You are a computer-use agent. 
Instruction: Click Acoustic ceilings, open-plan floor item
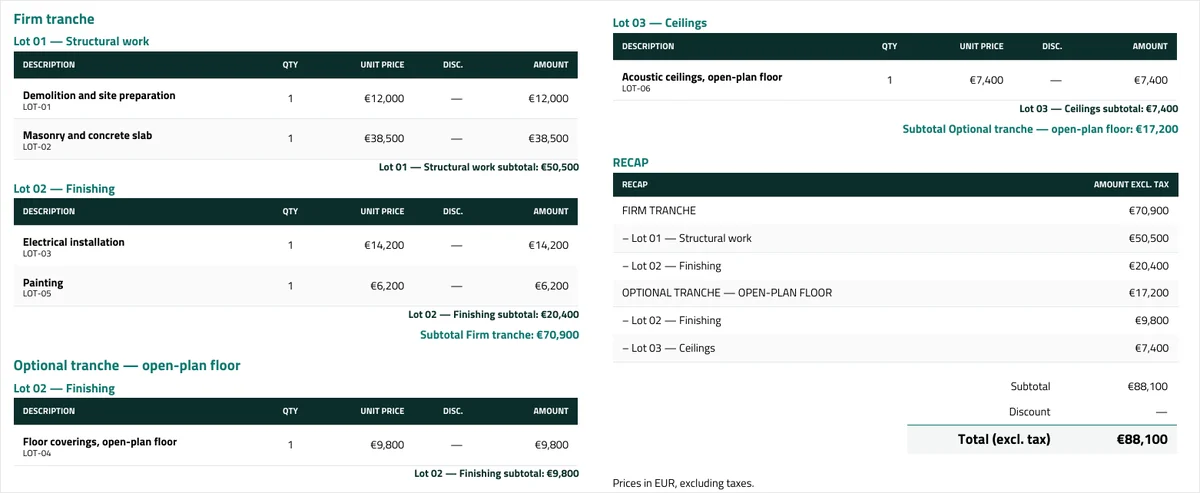[895, 80]
